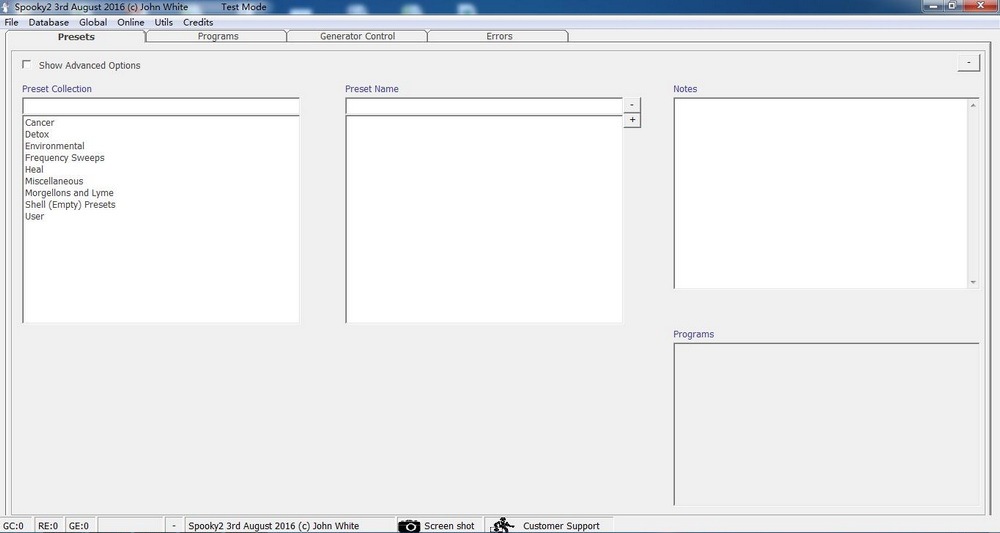The image size is (1000, 533).
Task: Open the Database menu
Action: point(48,22)
